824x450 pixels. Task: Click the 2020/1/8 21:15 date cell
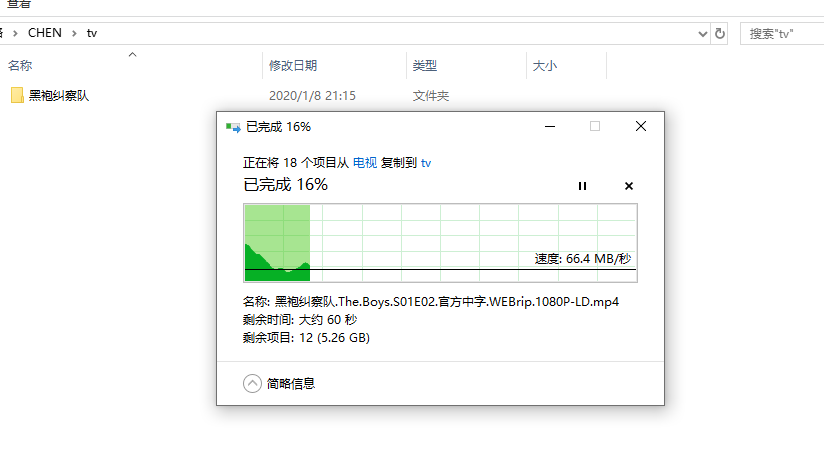pyautogui.click(x=312, y=96)
